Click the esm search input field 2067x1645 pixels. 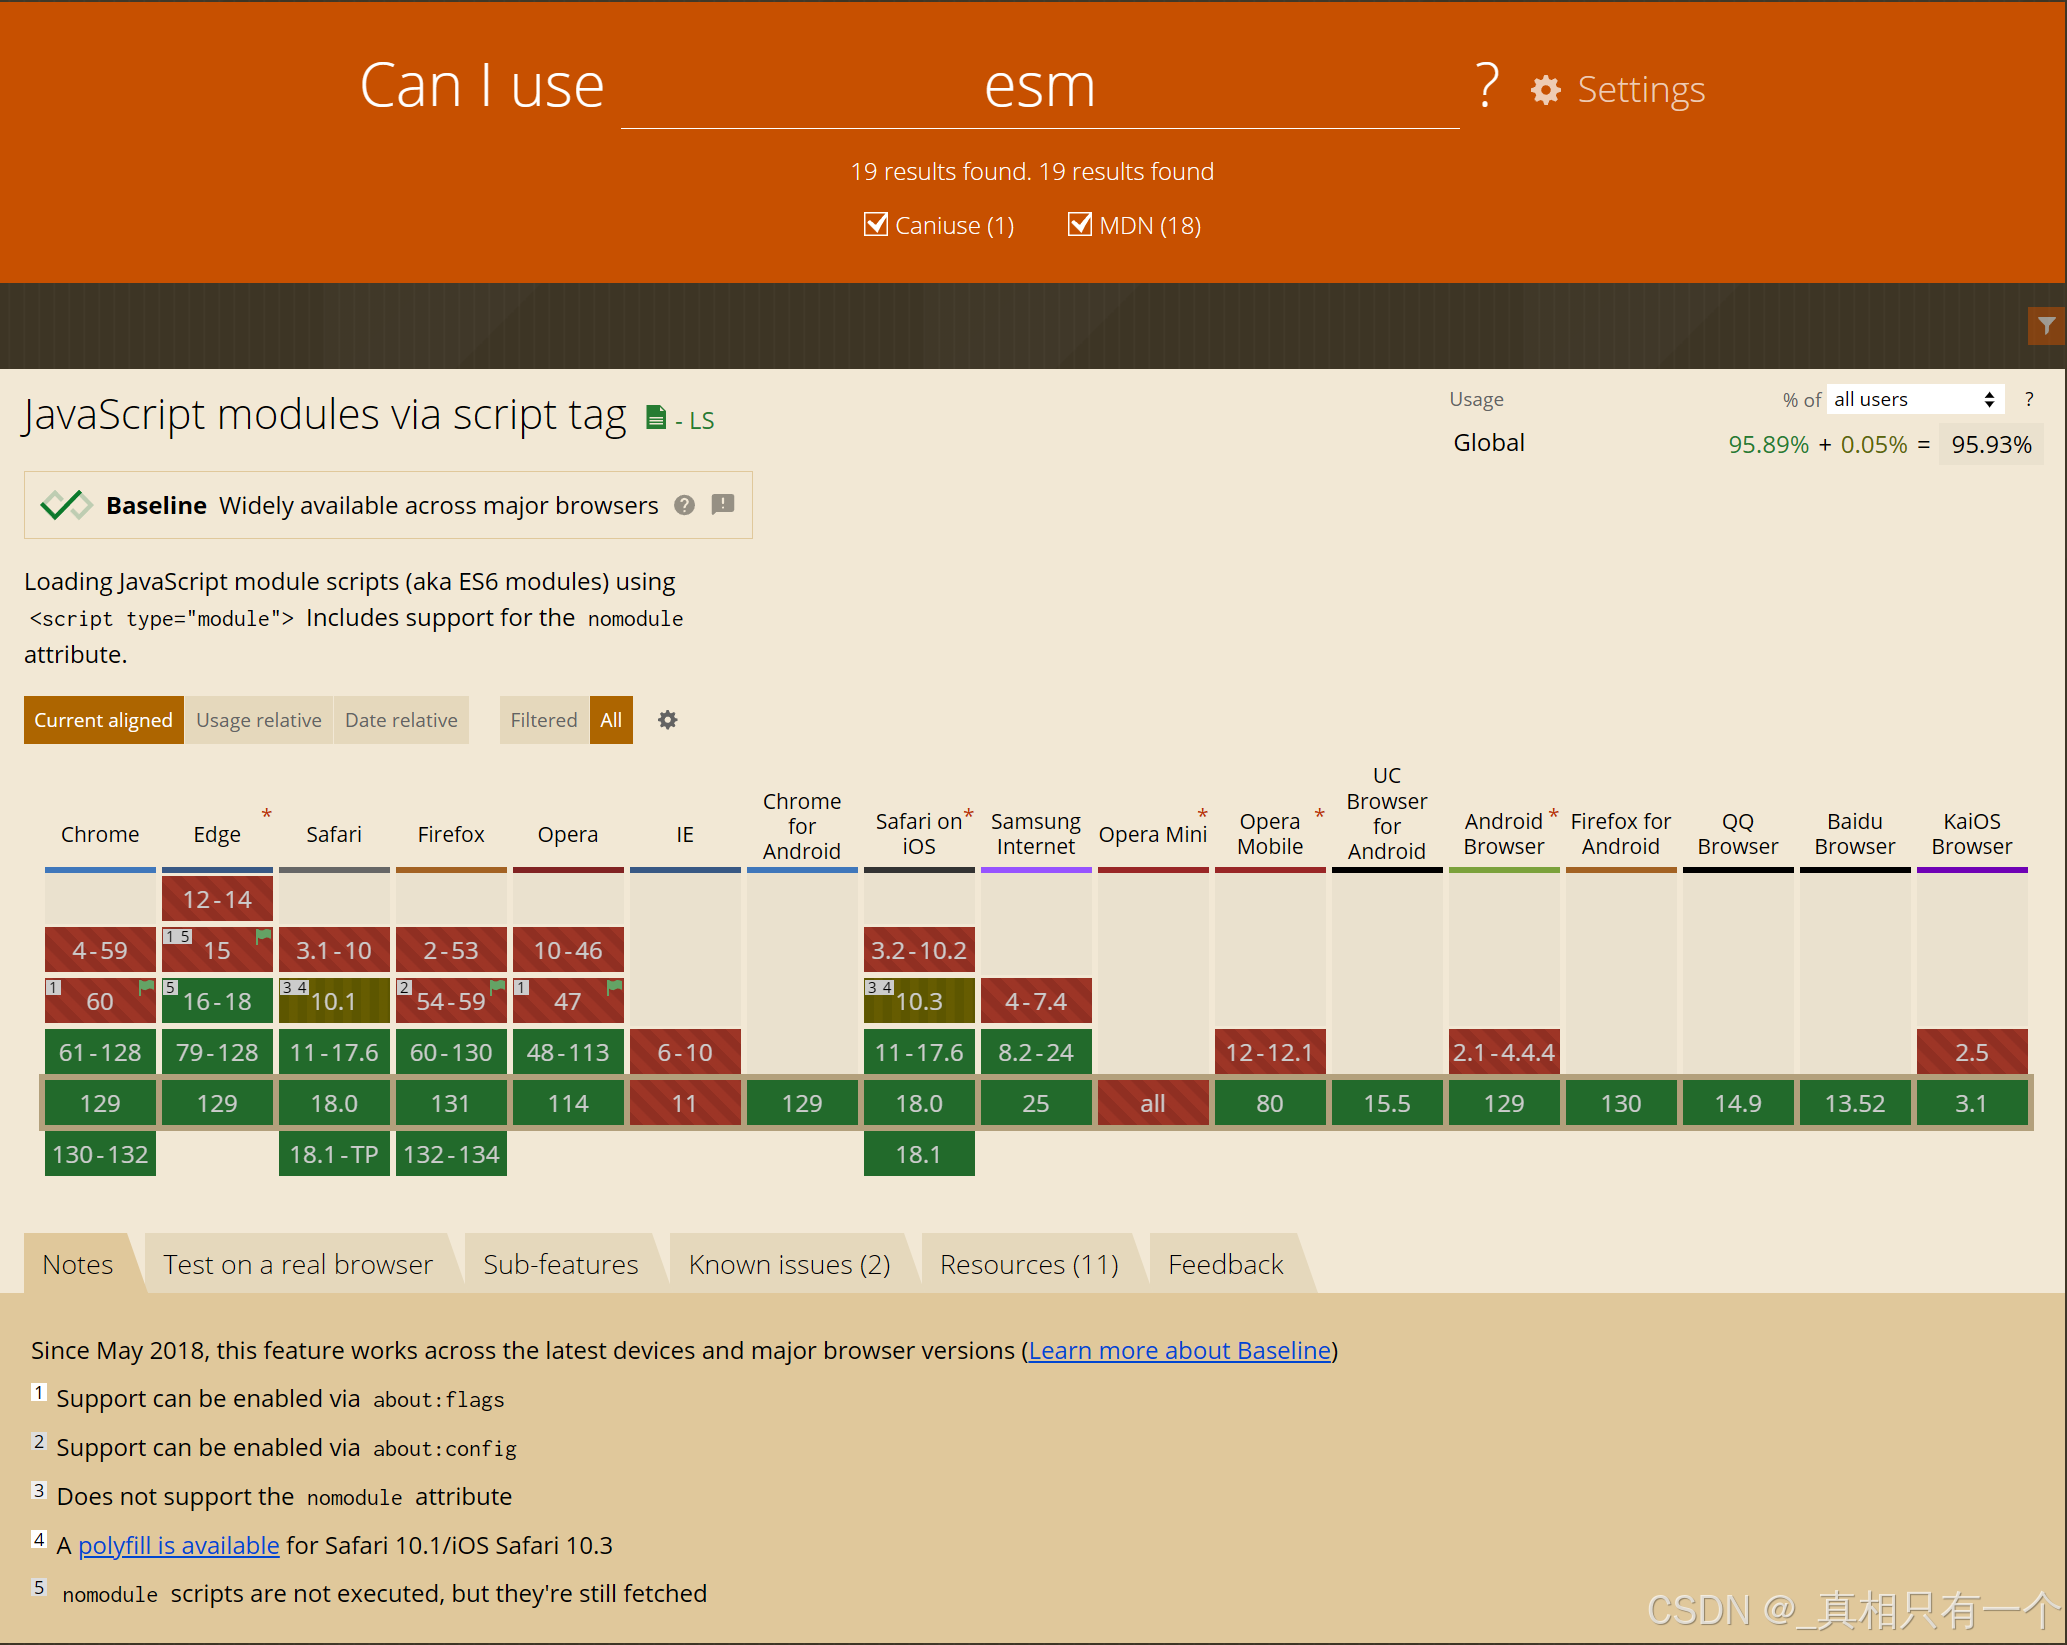click(1039, 88)
